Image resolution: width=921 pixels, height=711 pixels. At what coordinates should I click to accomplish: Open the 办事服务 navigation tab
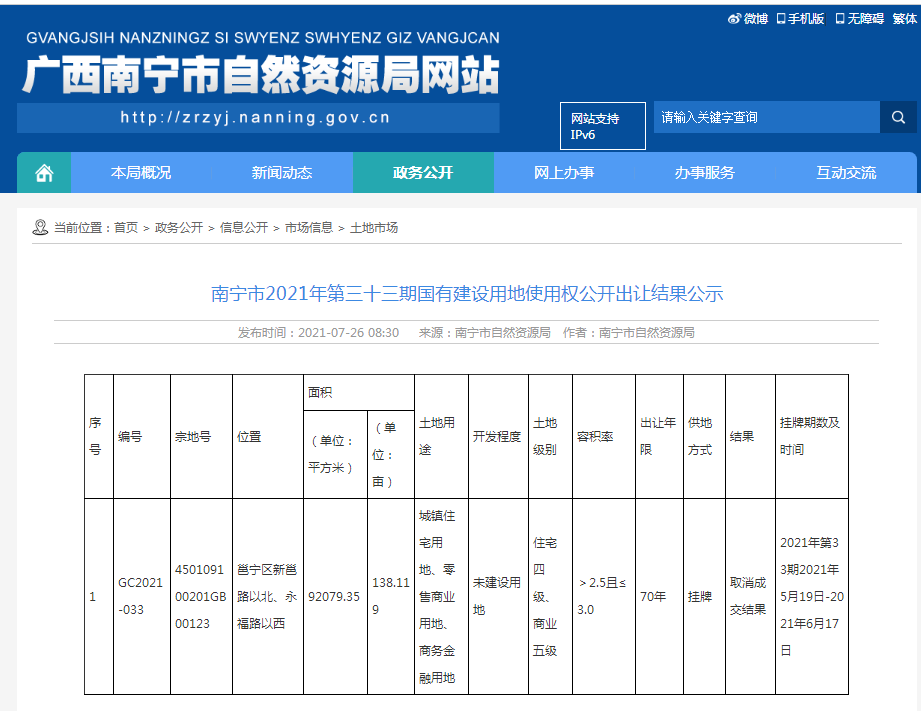(x=705, y=173)
